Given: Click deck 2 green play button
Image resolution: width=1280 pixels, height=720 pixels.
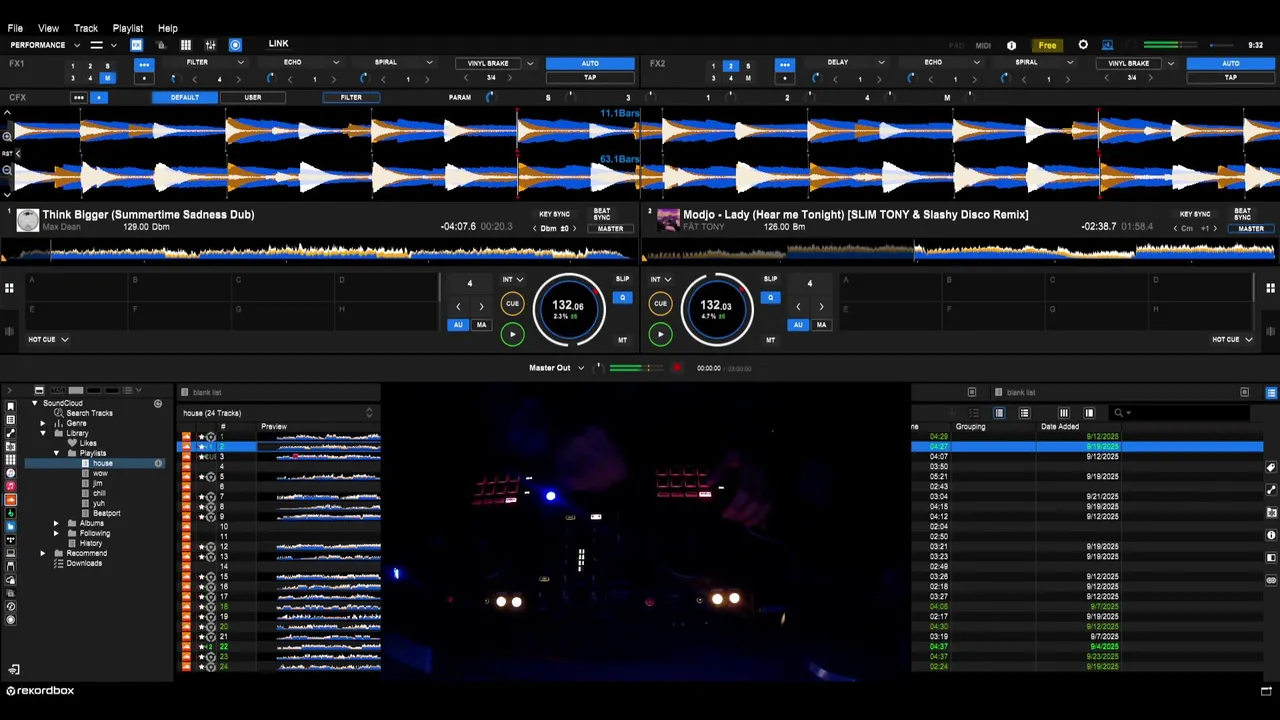Looking at the screenshot, I should point(660,335).
